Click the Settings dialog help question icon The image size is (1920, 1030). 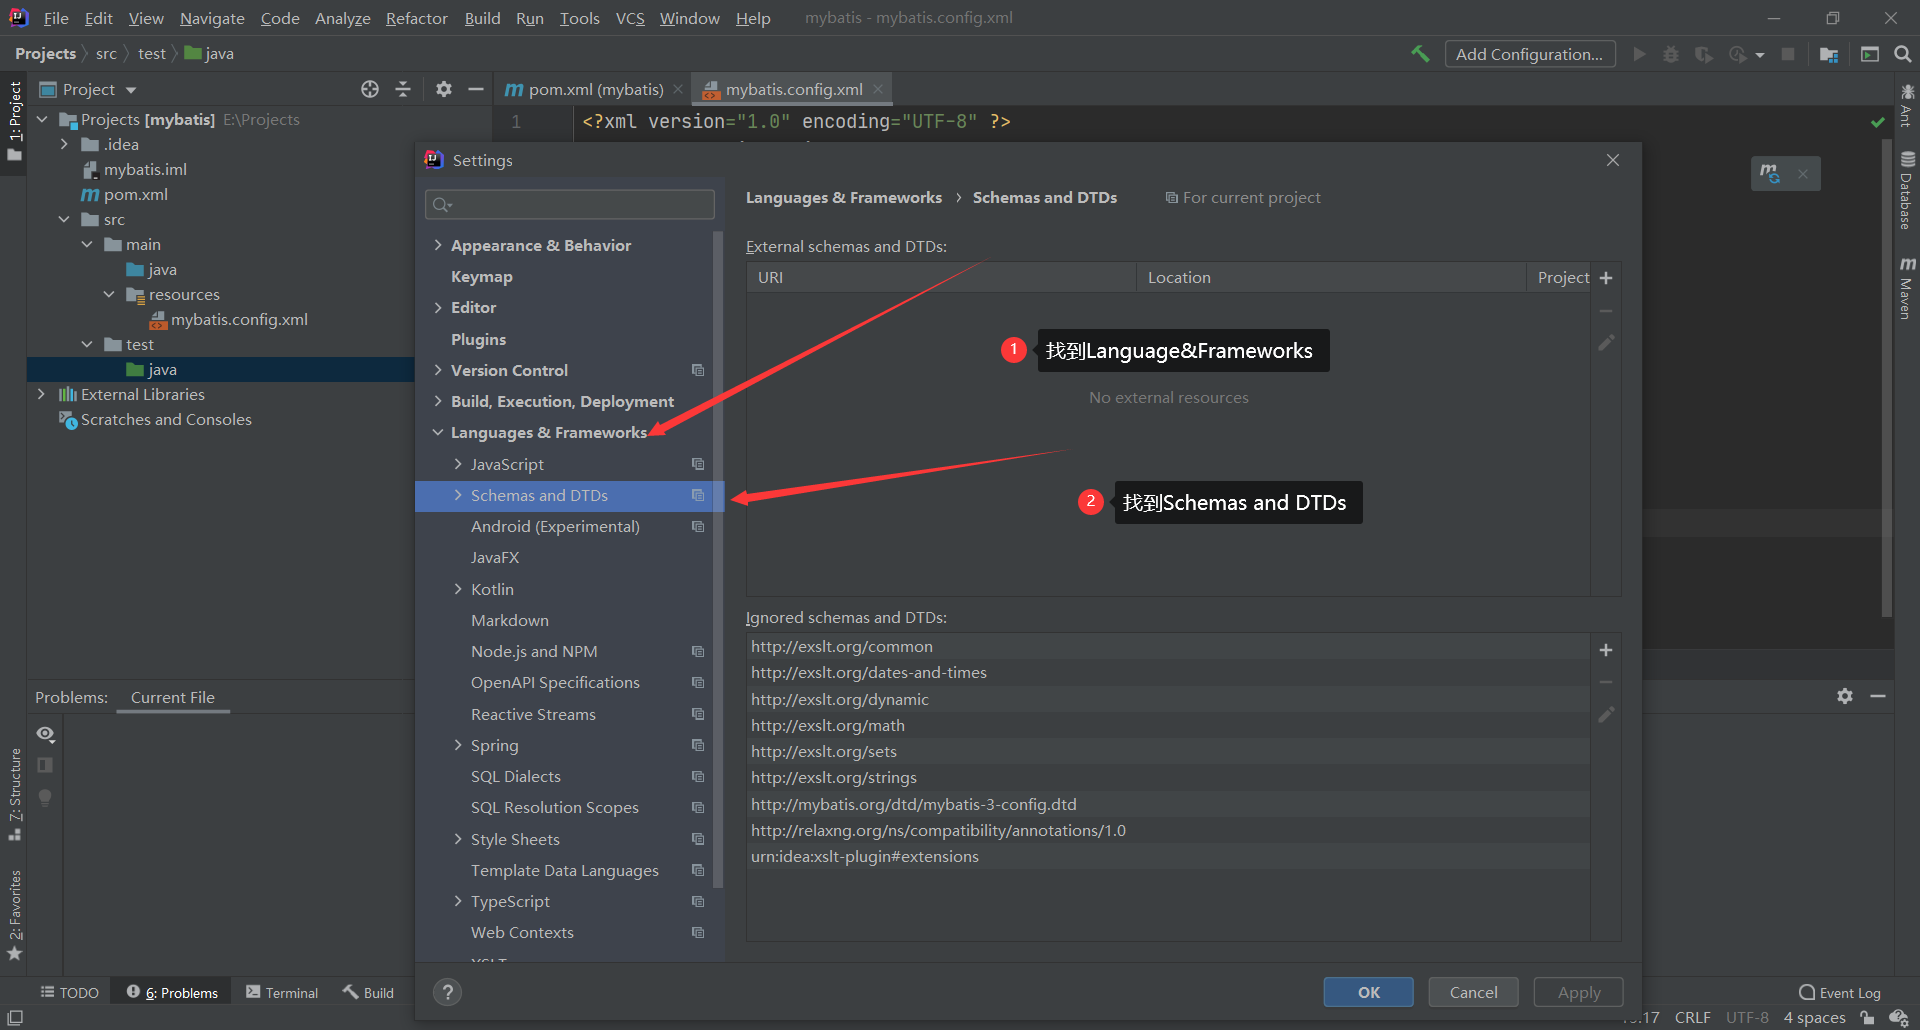pos(447,992)
